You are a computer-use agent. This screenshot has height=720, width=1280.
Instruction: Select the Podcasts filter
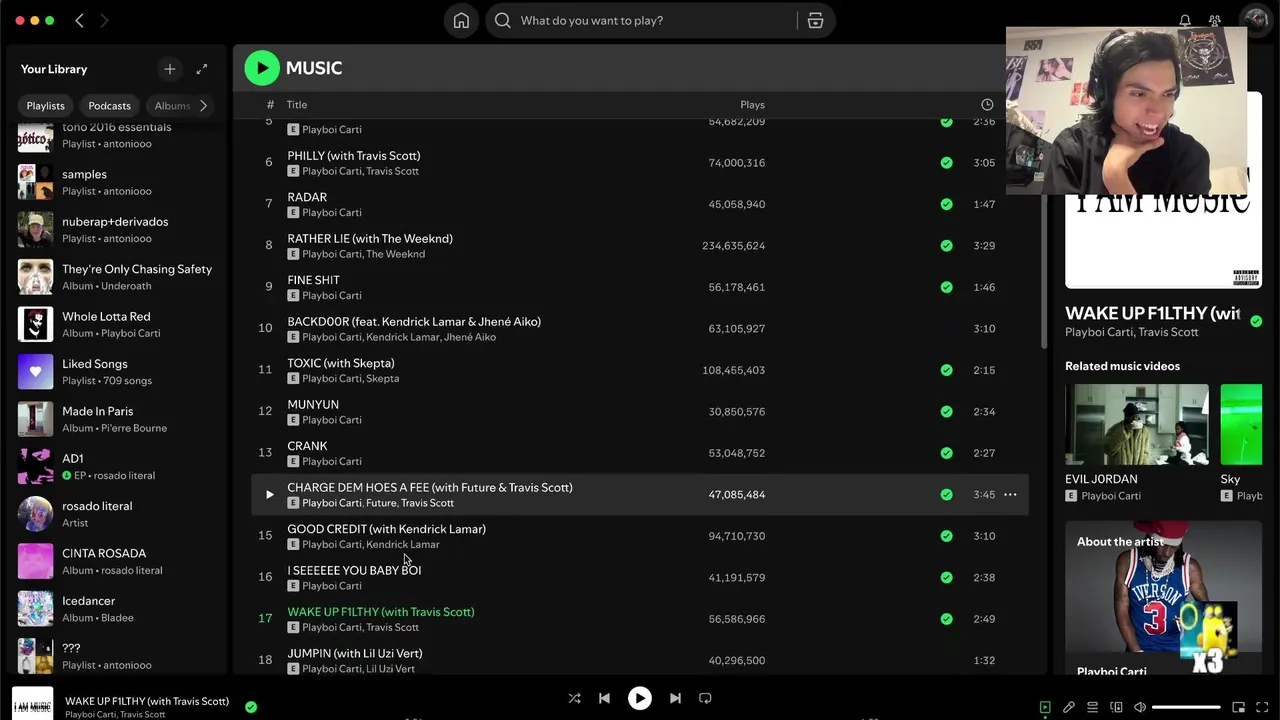(109, 105)
